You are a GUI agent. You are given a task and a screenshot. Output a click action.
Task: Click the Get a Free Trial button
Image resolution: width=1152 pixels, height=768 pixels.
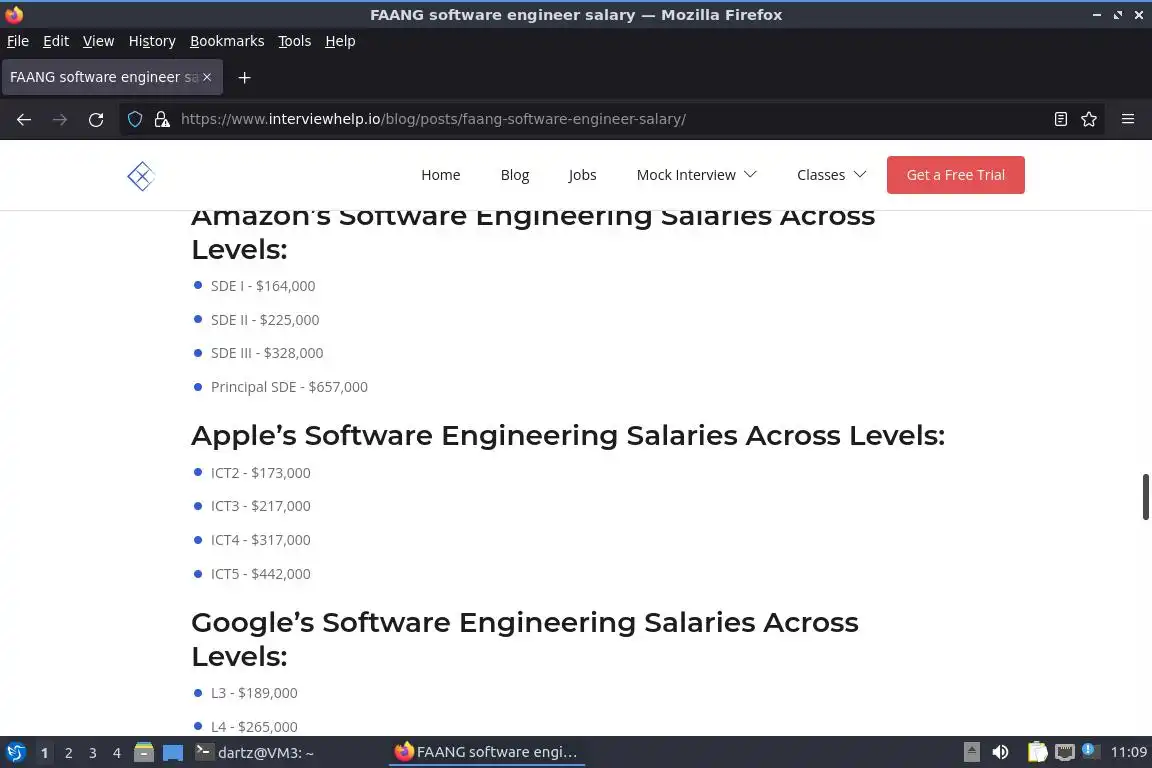[x=955, y=175]
